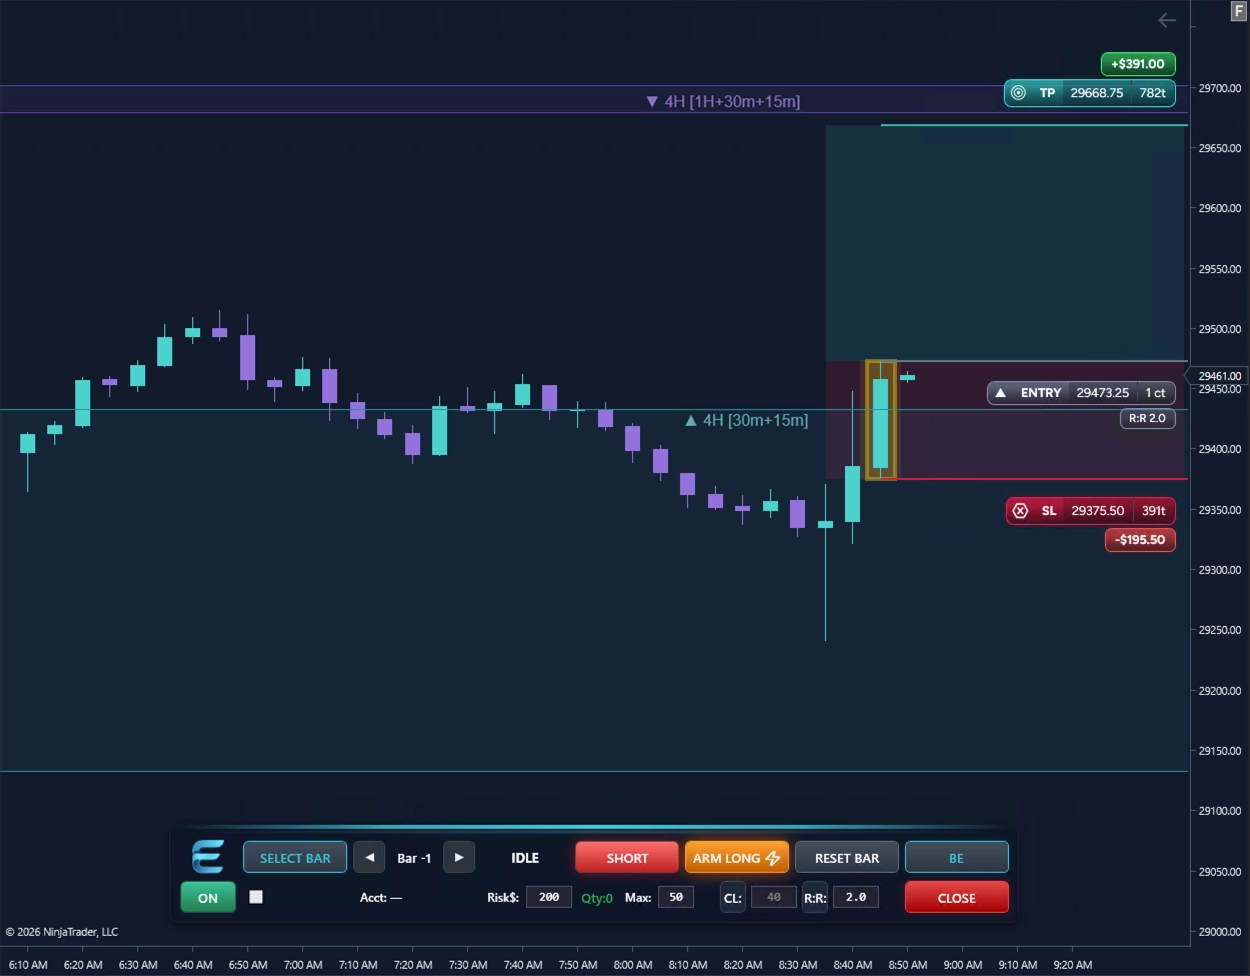Click the TP price label 29668.75
This screenshot has height=976, width=1250.
pos(1096,93)
